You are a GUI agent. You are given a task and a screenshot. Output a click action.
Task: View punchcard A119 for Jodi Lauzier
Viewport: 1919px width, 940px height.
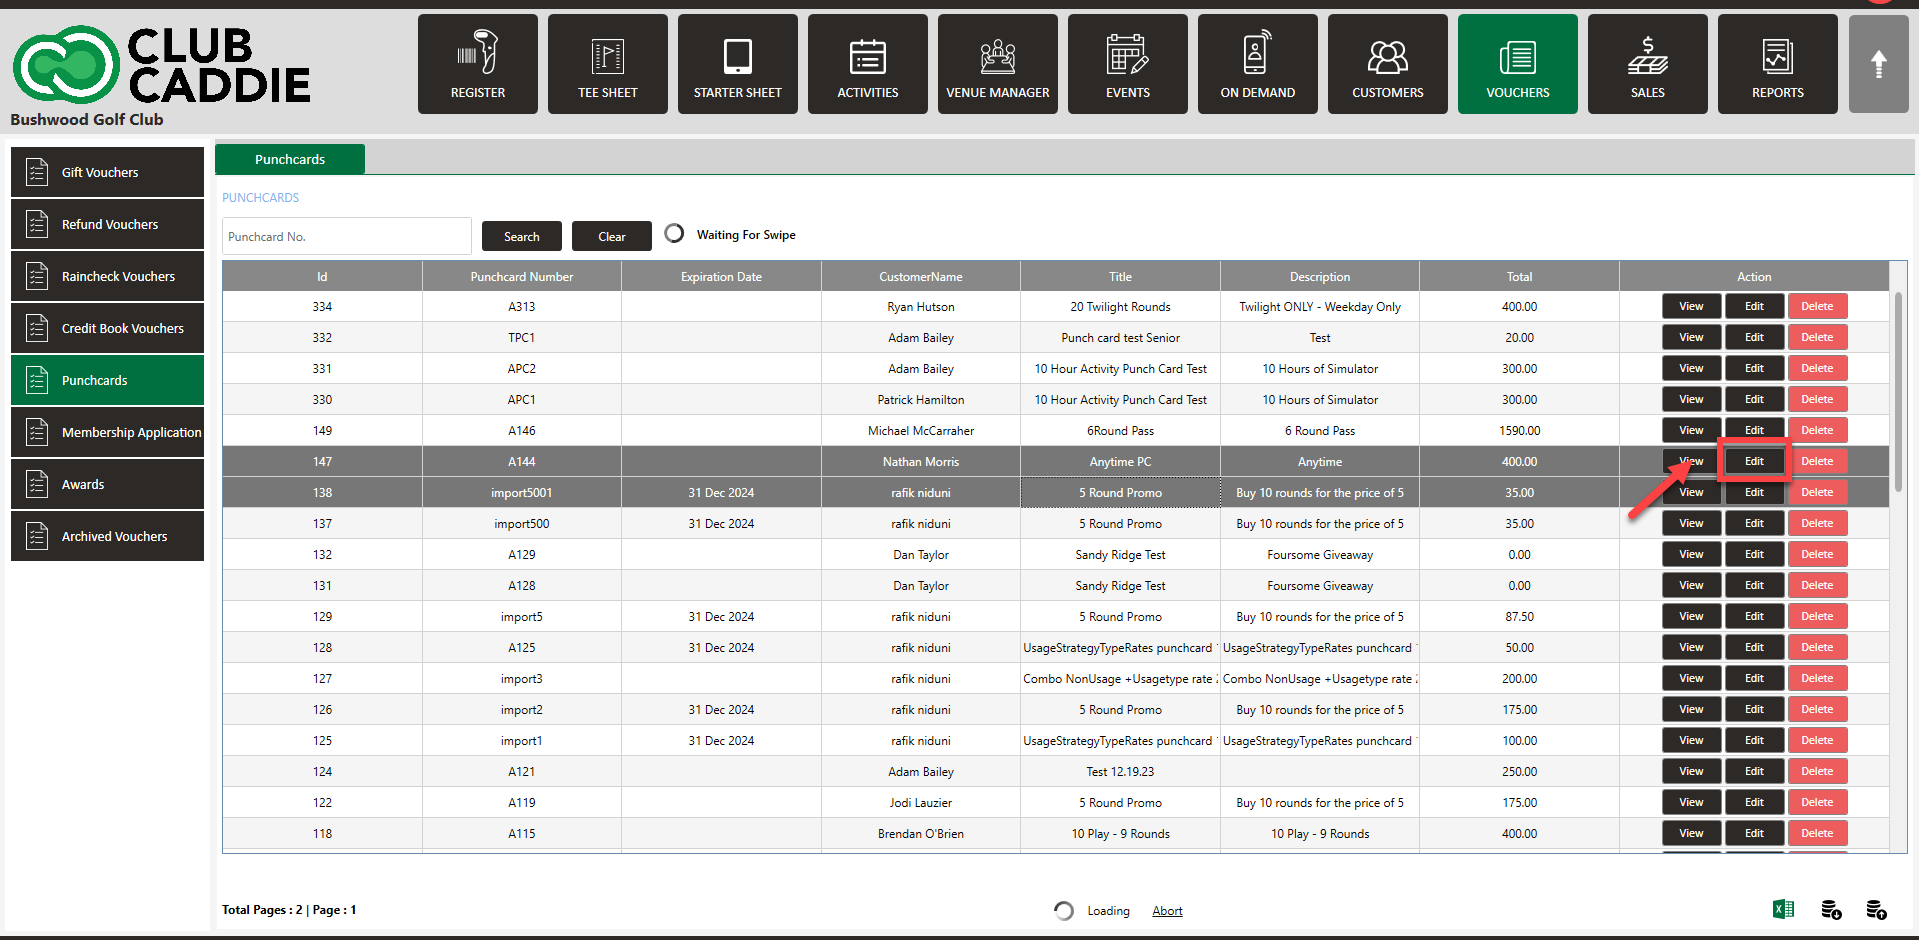point(1691,802)
